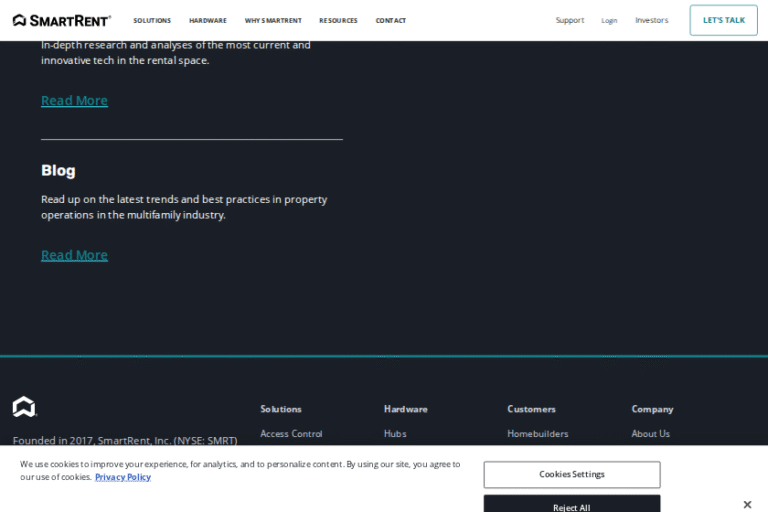Follow Read More under research section
This screenshot has height=512, width=768.
click(74, 100)
